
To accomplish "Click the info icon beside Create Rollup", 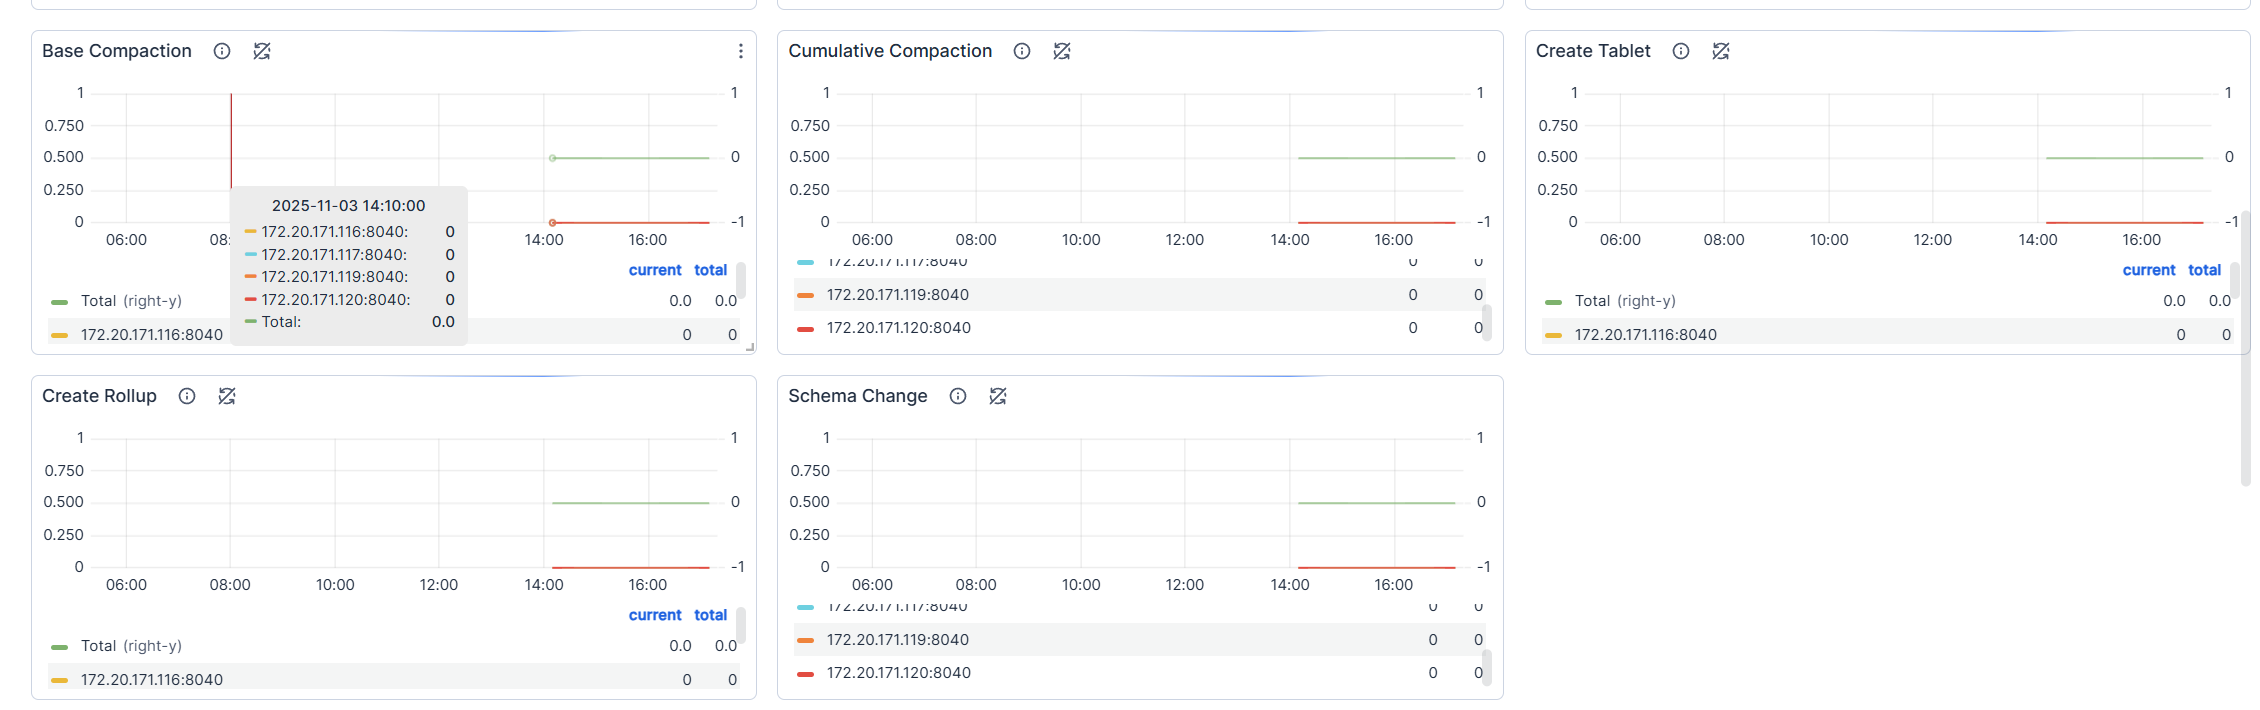I will (187, 396).
